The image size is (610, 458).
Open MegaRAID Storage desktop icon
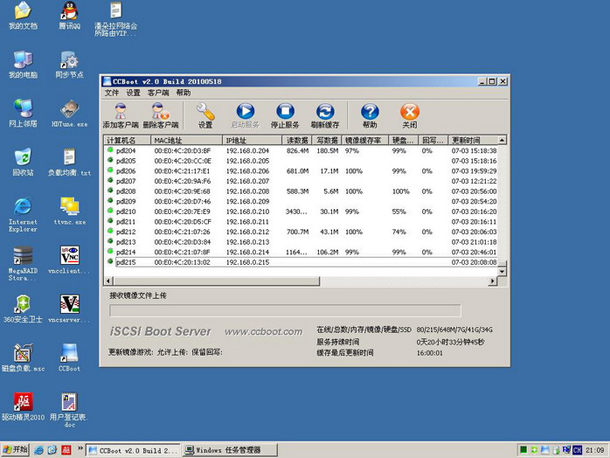[x=23, y=263]
